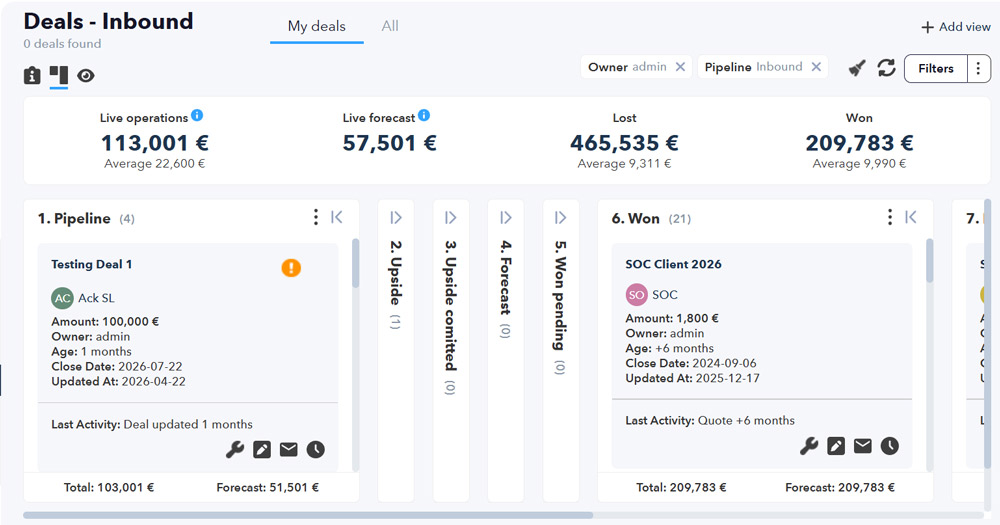
Task: Click the SO avatar for SOC
Action: tap(636, 295)
